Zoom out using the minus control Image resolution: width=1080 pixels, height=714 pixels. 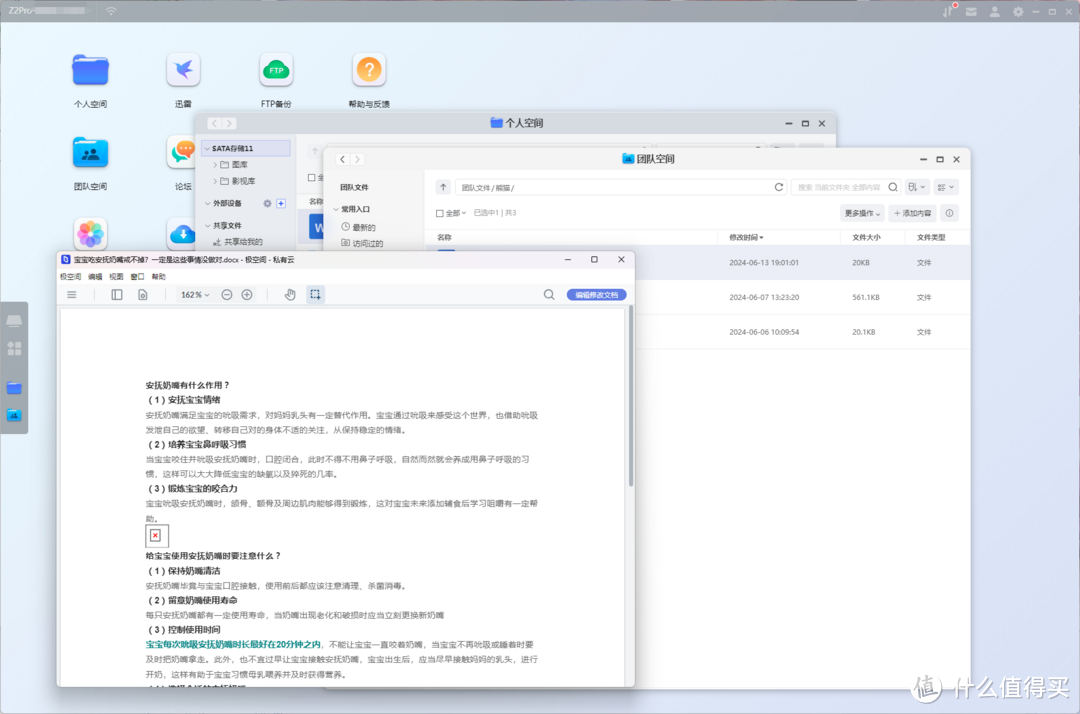click(228, 294)
